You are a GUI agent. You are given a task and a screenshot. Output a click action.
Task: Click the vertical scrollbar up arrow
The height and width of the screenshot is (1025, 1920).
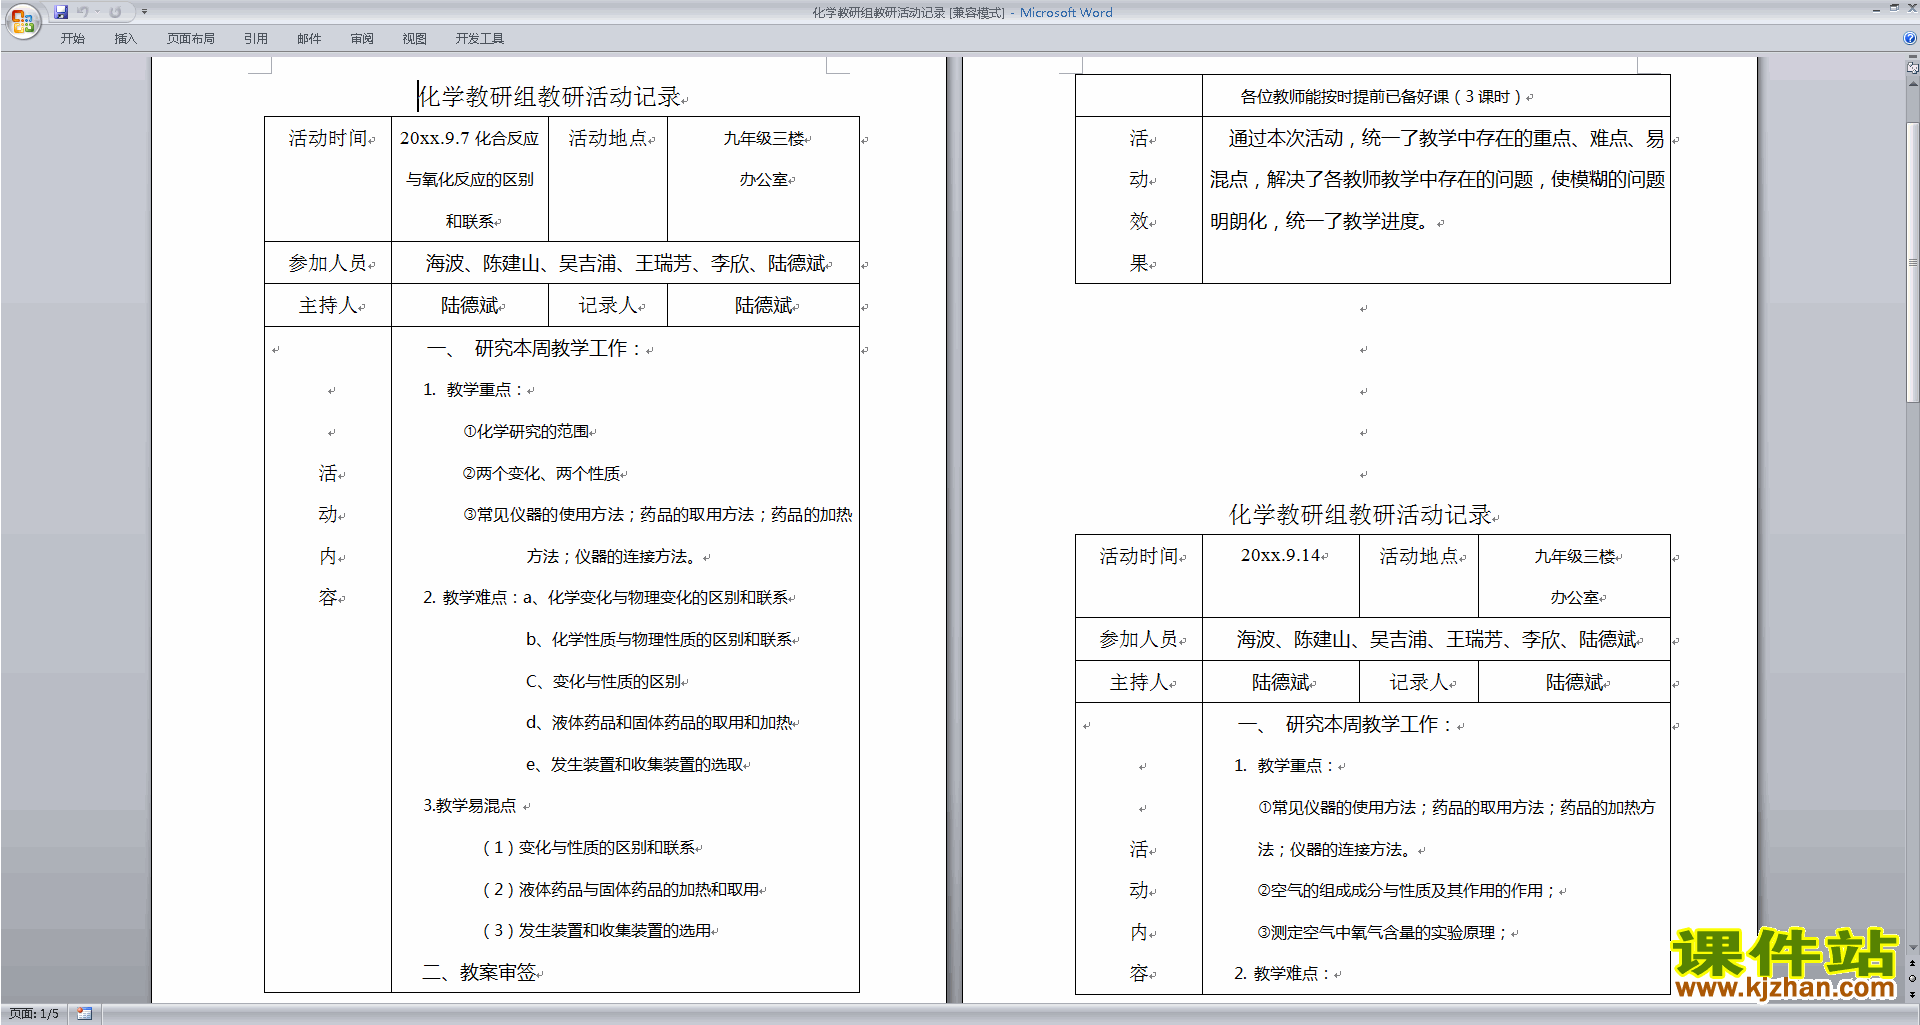[1912, 84]
